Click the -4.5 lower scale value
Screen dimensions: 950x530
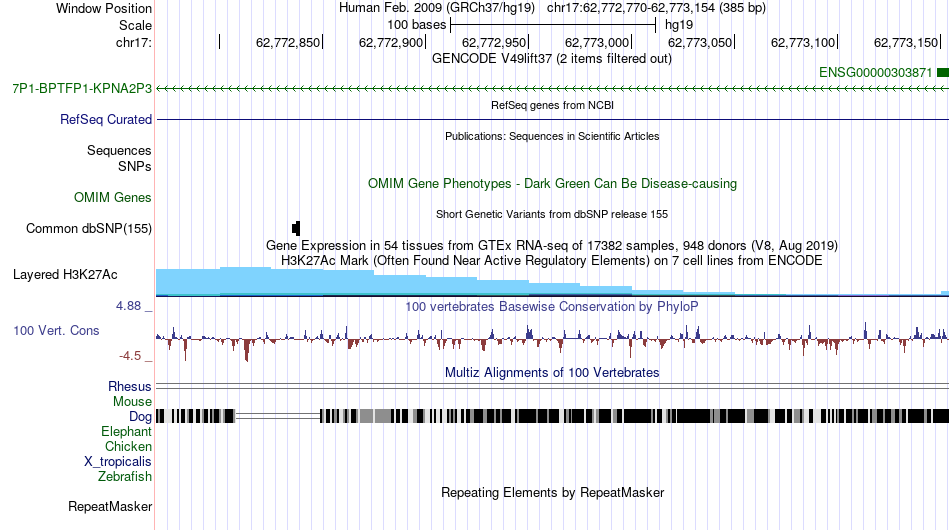(x=130, y=356)
